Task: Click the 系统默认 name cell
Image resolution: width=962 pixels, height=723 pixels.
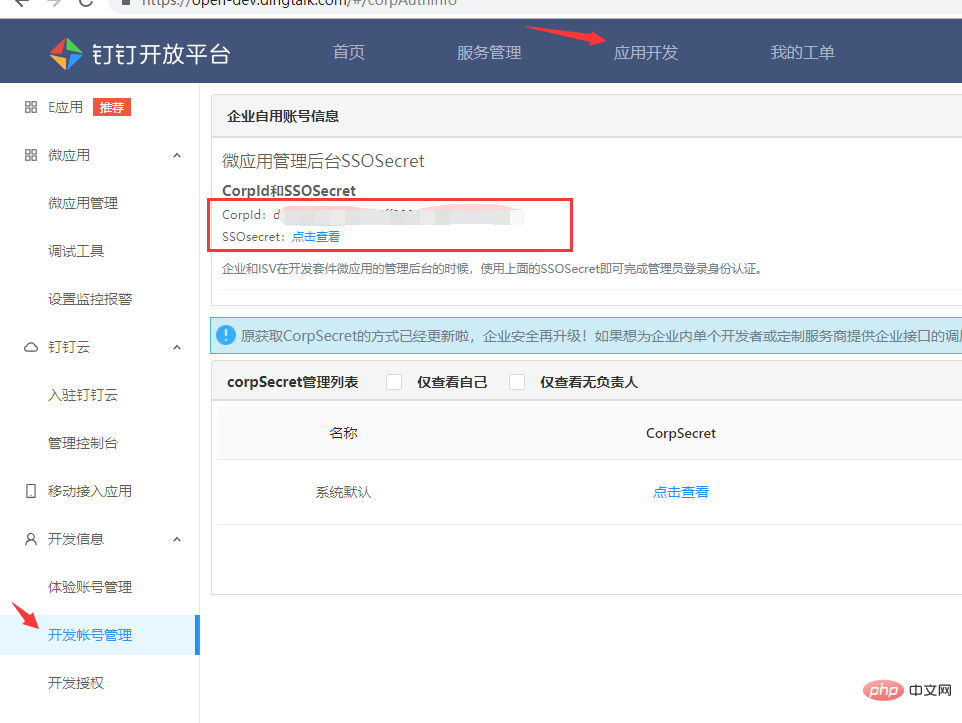Action: tap(344, 492)
